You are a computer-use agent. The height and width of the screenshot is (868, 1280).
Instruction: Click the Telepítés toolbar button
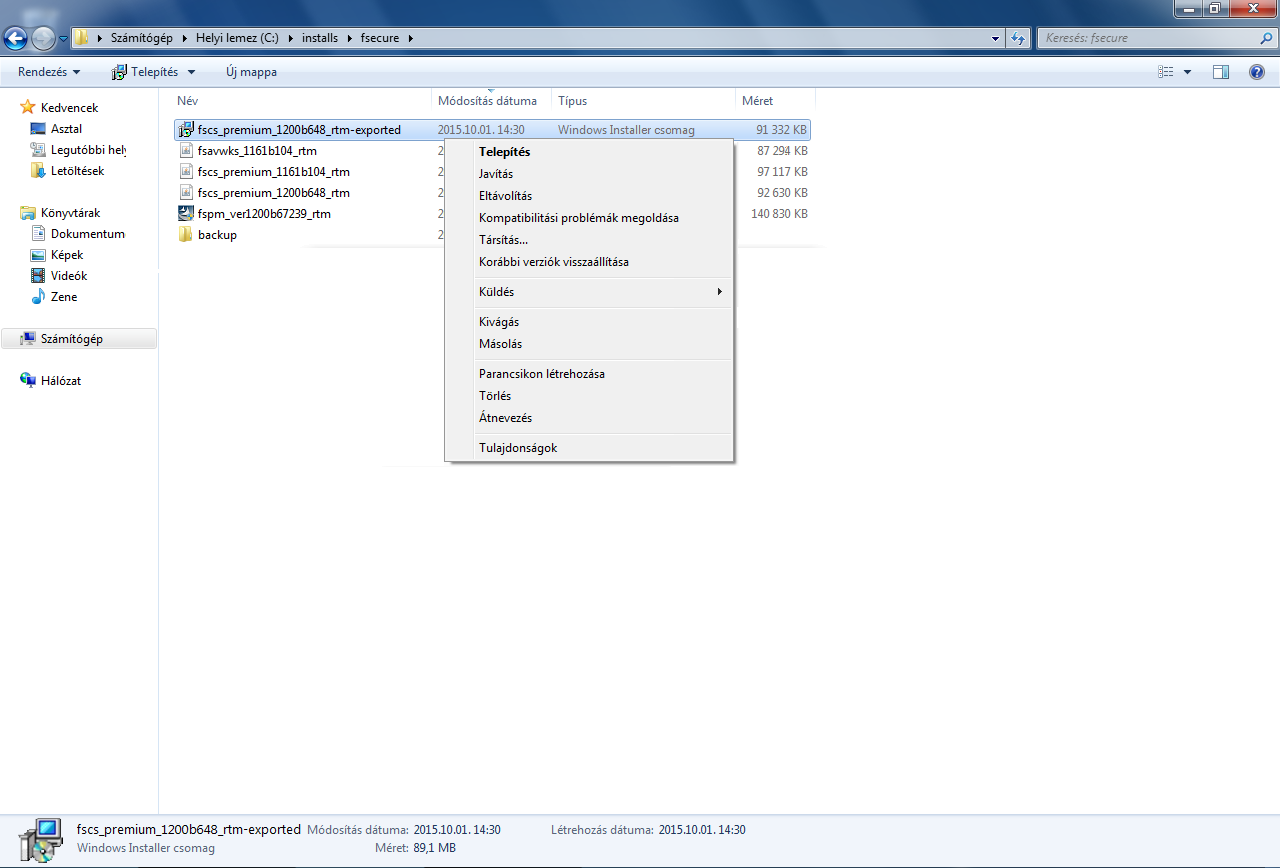[145, 72]
